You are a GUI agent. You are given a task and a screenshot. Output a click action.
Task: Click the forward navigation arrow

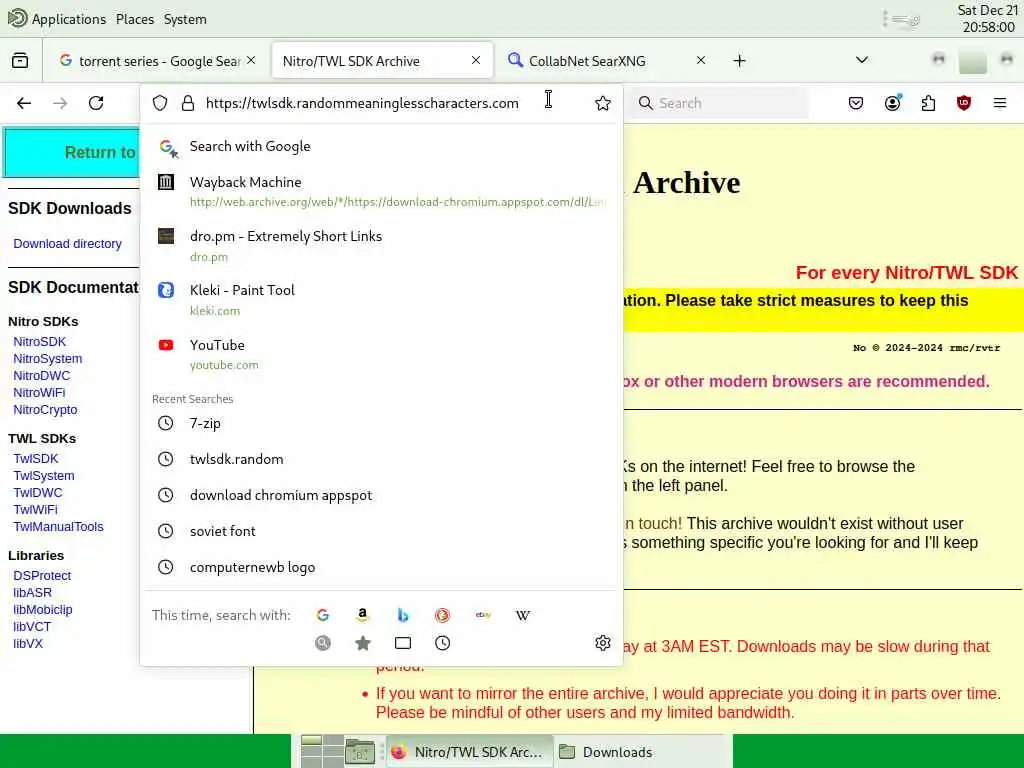(x=60, y=103)
